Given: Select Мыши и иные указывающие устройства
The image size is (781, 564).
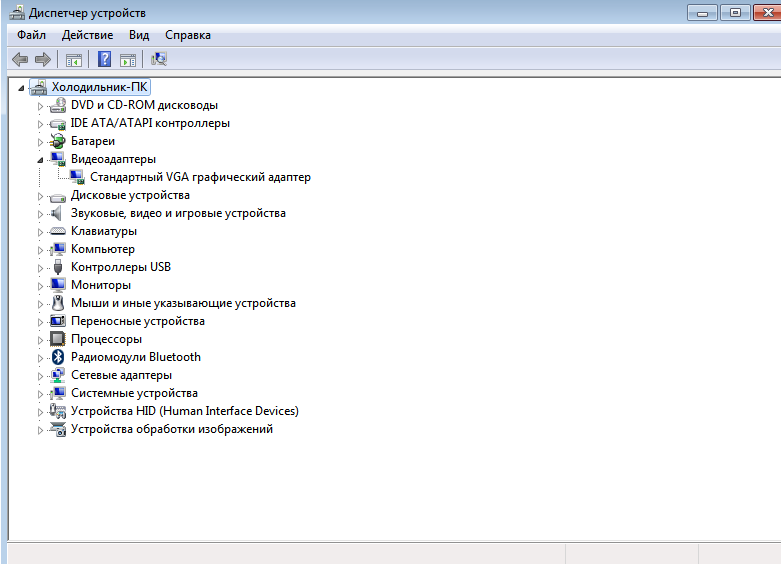Looking at the screenshot, I should [183, 303].
